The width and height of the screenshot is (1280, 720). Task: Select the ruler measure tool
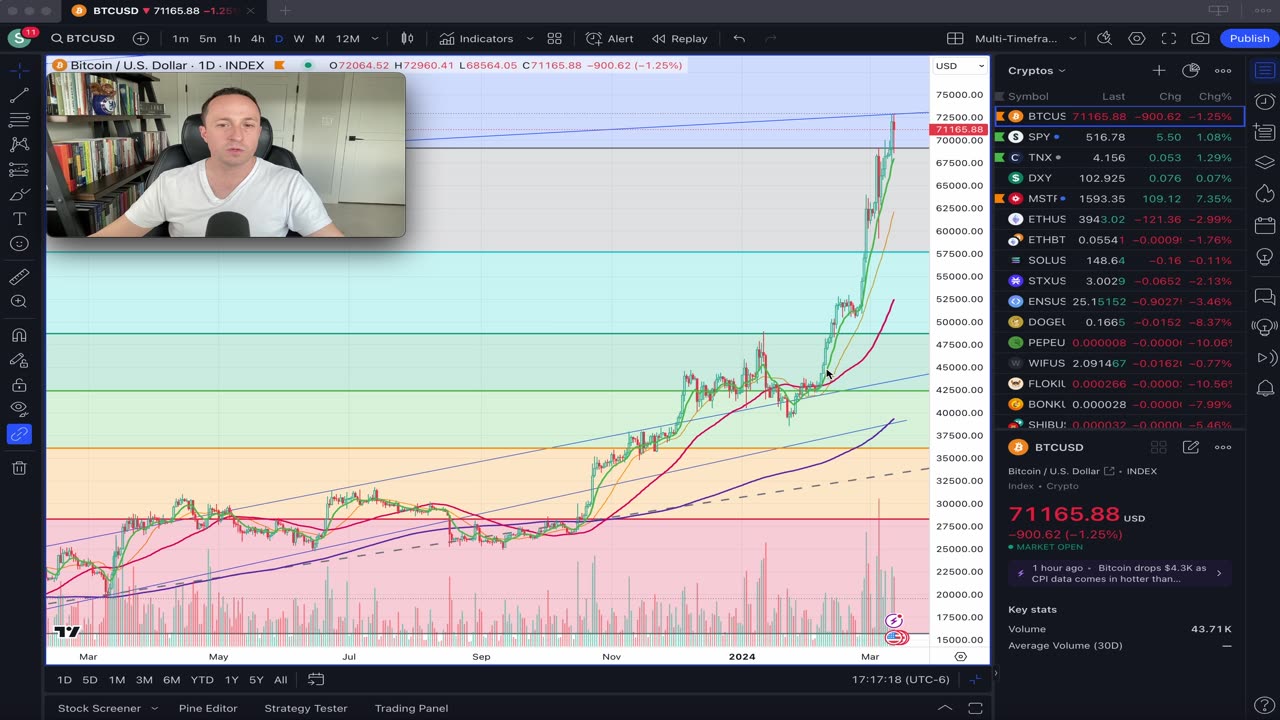19,277
